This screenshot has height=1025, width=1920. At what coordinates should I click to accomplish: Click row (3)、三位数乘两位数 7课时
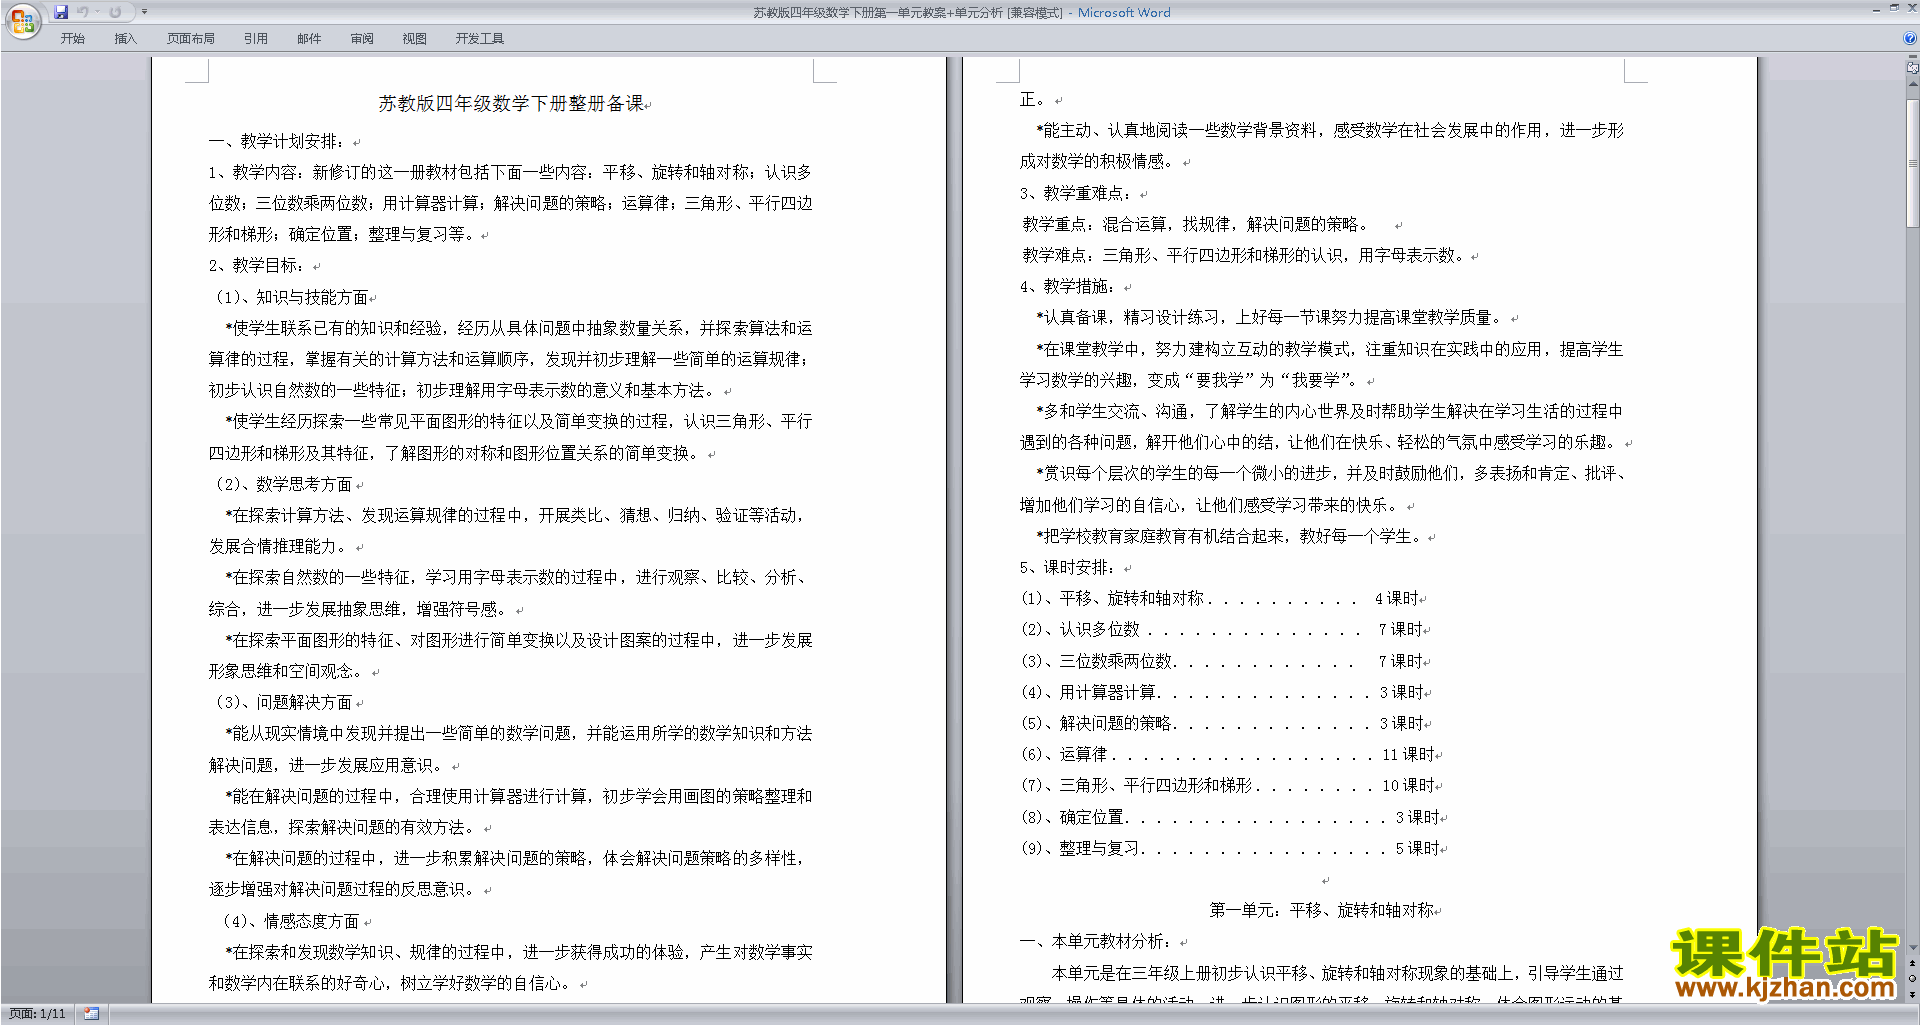tap(1222, 661)
